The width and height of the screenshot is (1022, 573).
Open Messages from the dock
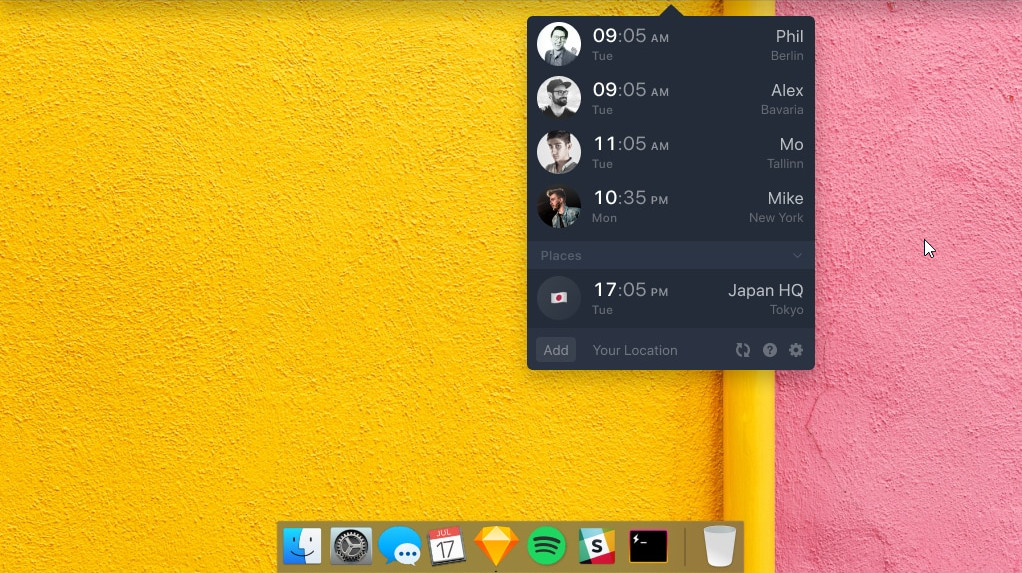[399, 546]
